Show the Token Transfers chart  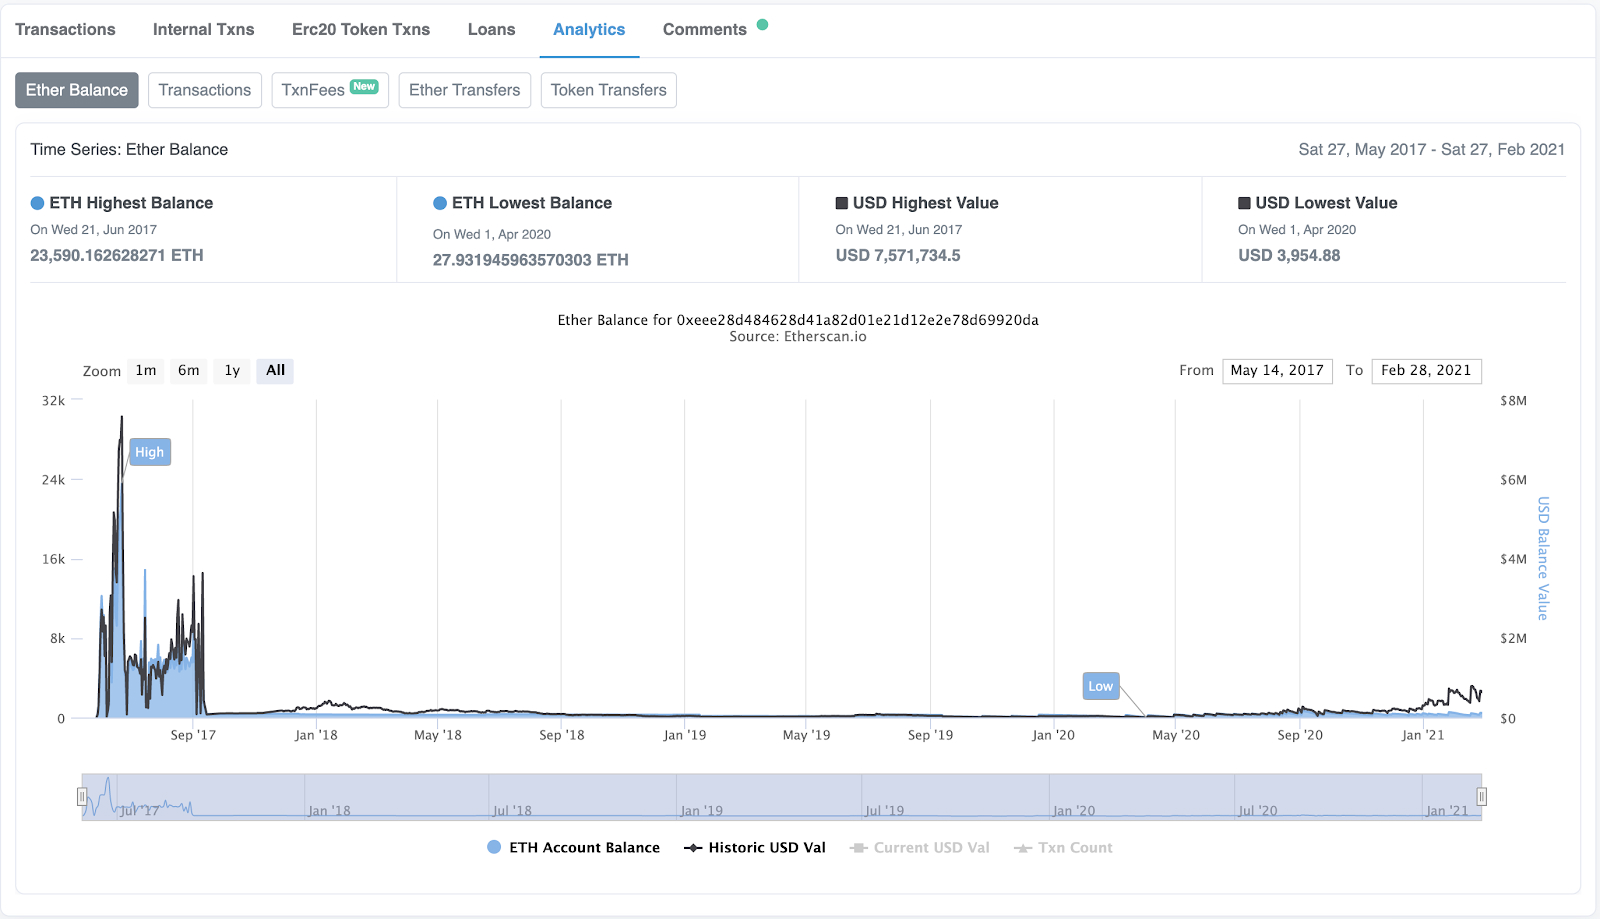pos(609,90)
